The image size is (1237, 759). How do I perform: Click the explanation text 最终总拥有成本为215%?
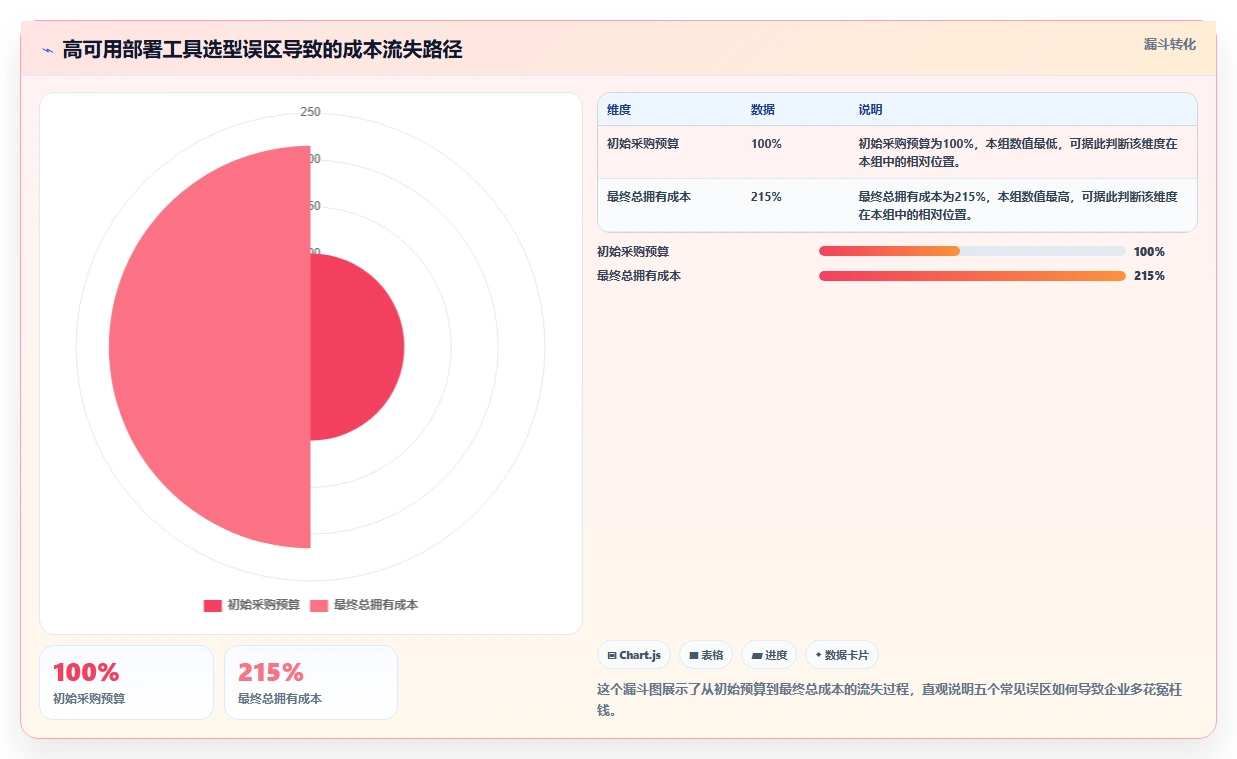click(1018, 205)
